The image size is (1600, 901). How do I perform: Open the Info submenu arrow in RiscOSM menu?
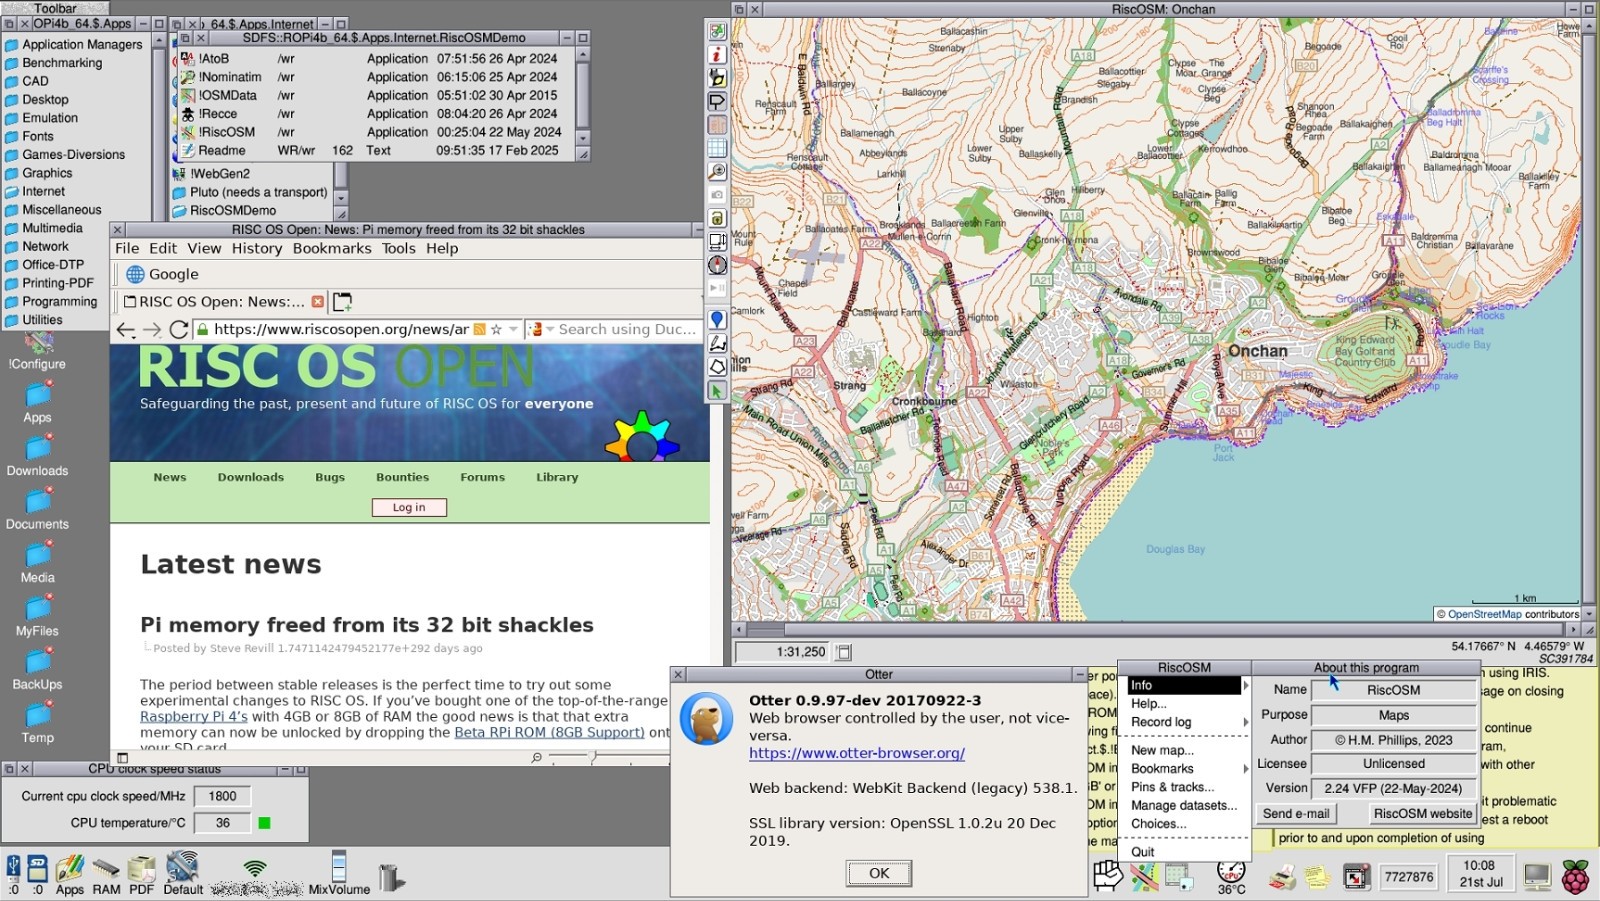pos(1244,686)
